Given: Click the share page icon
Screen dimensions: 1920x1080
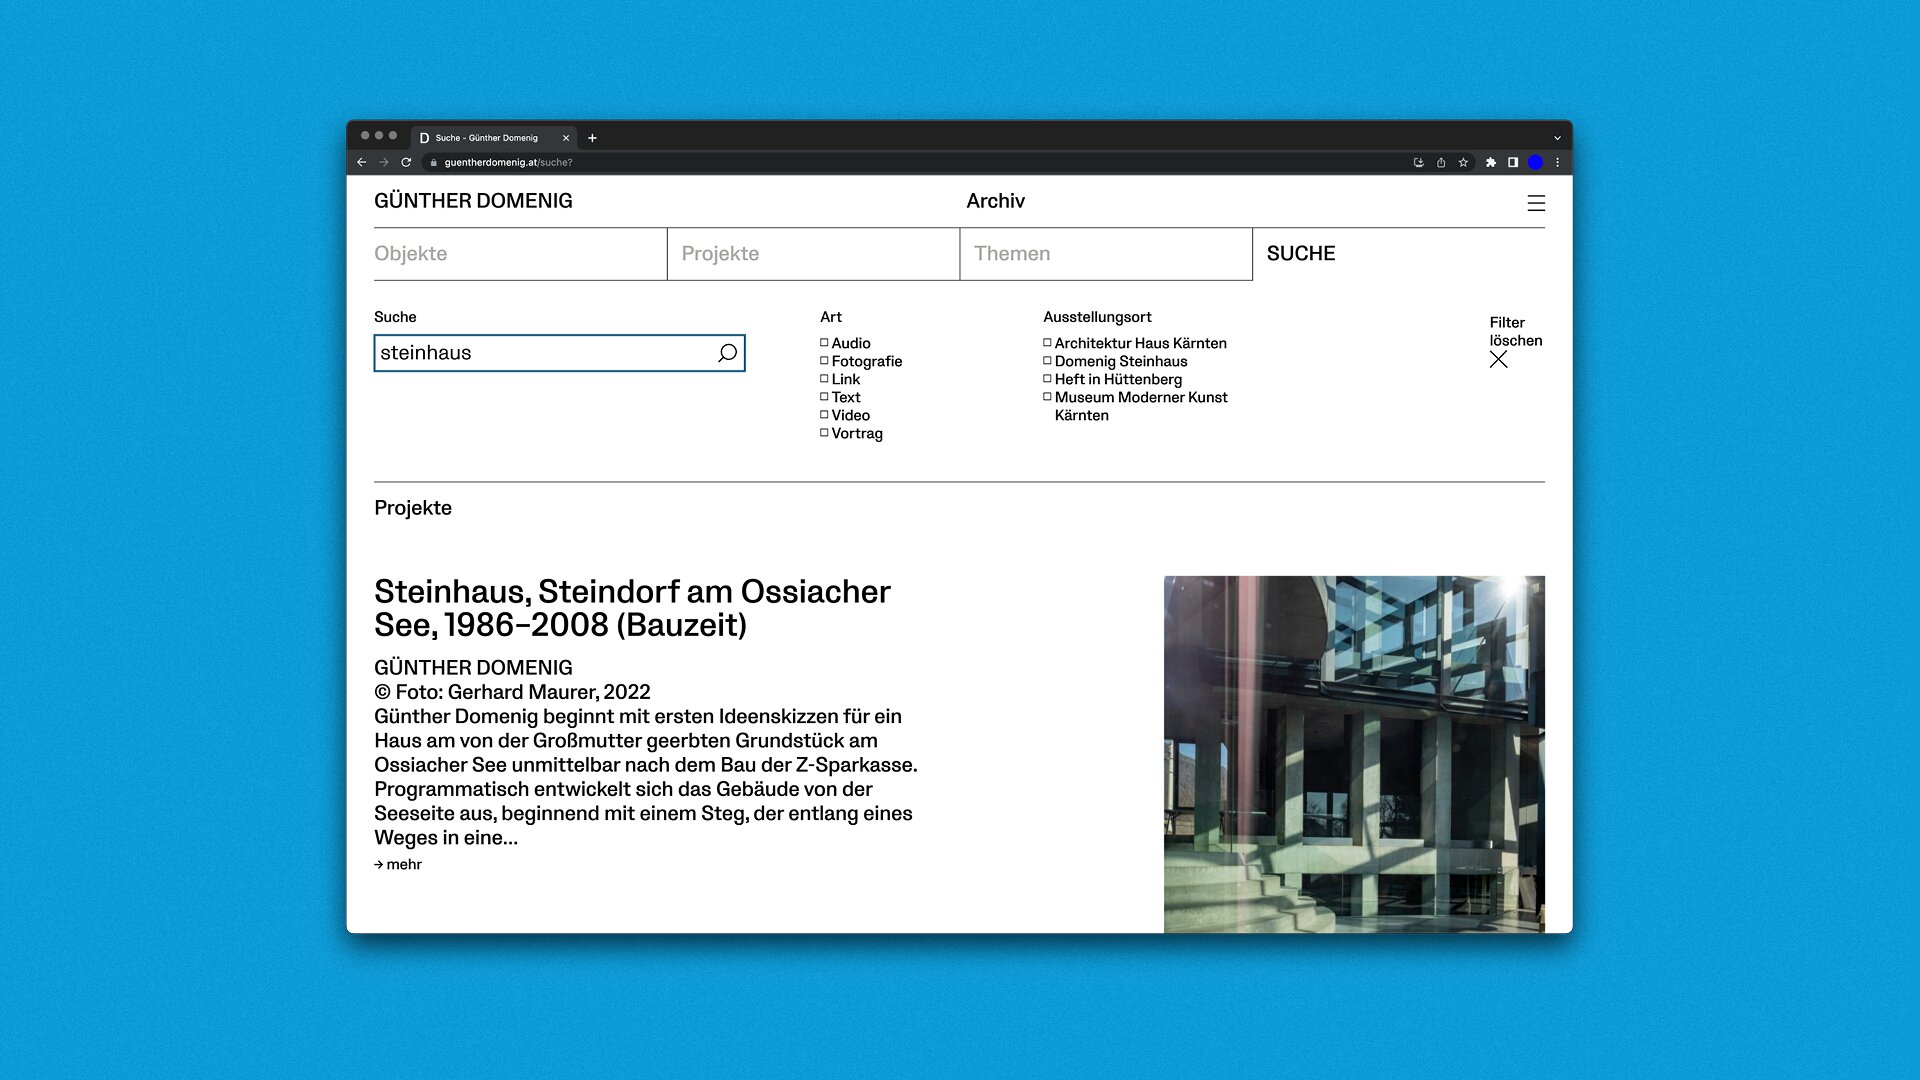Looking at the screenshot, I should coord(1441,163).
